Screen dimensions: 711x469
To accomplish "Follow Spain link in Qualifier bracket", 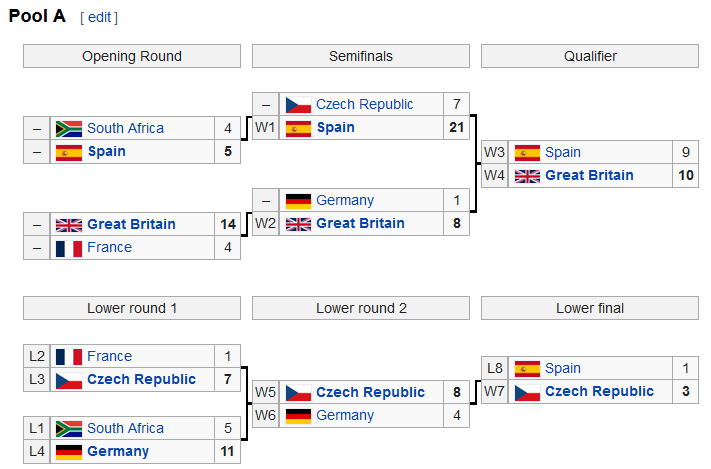I will click(x=562, y=152).
